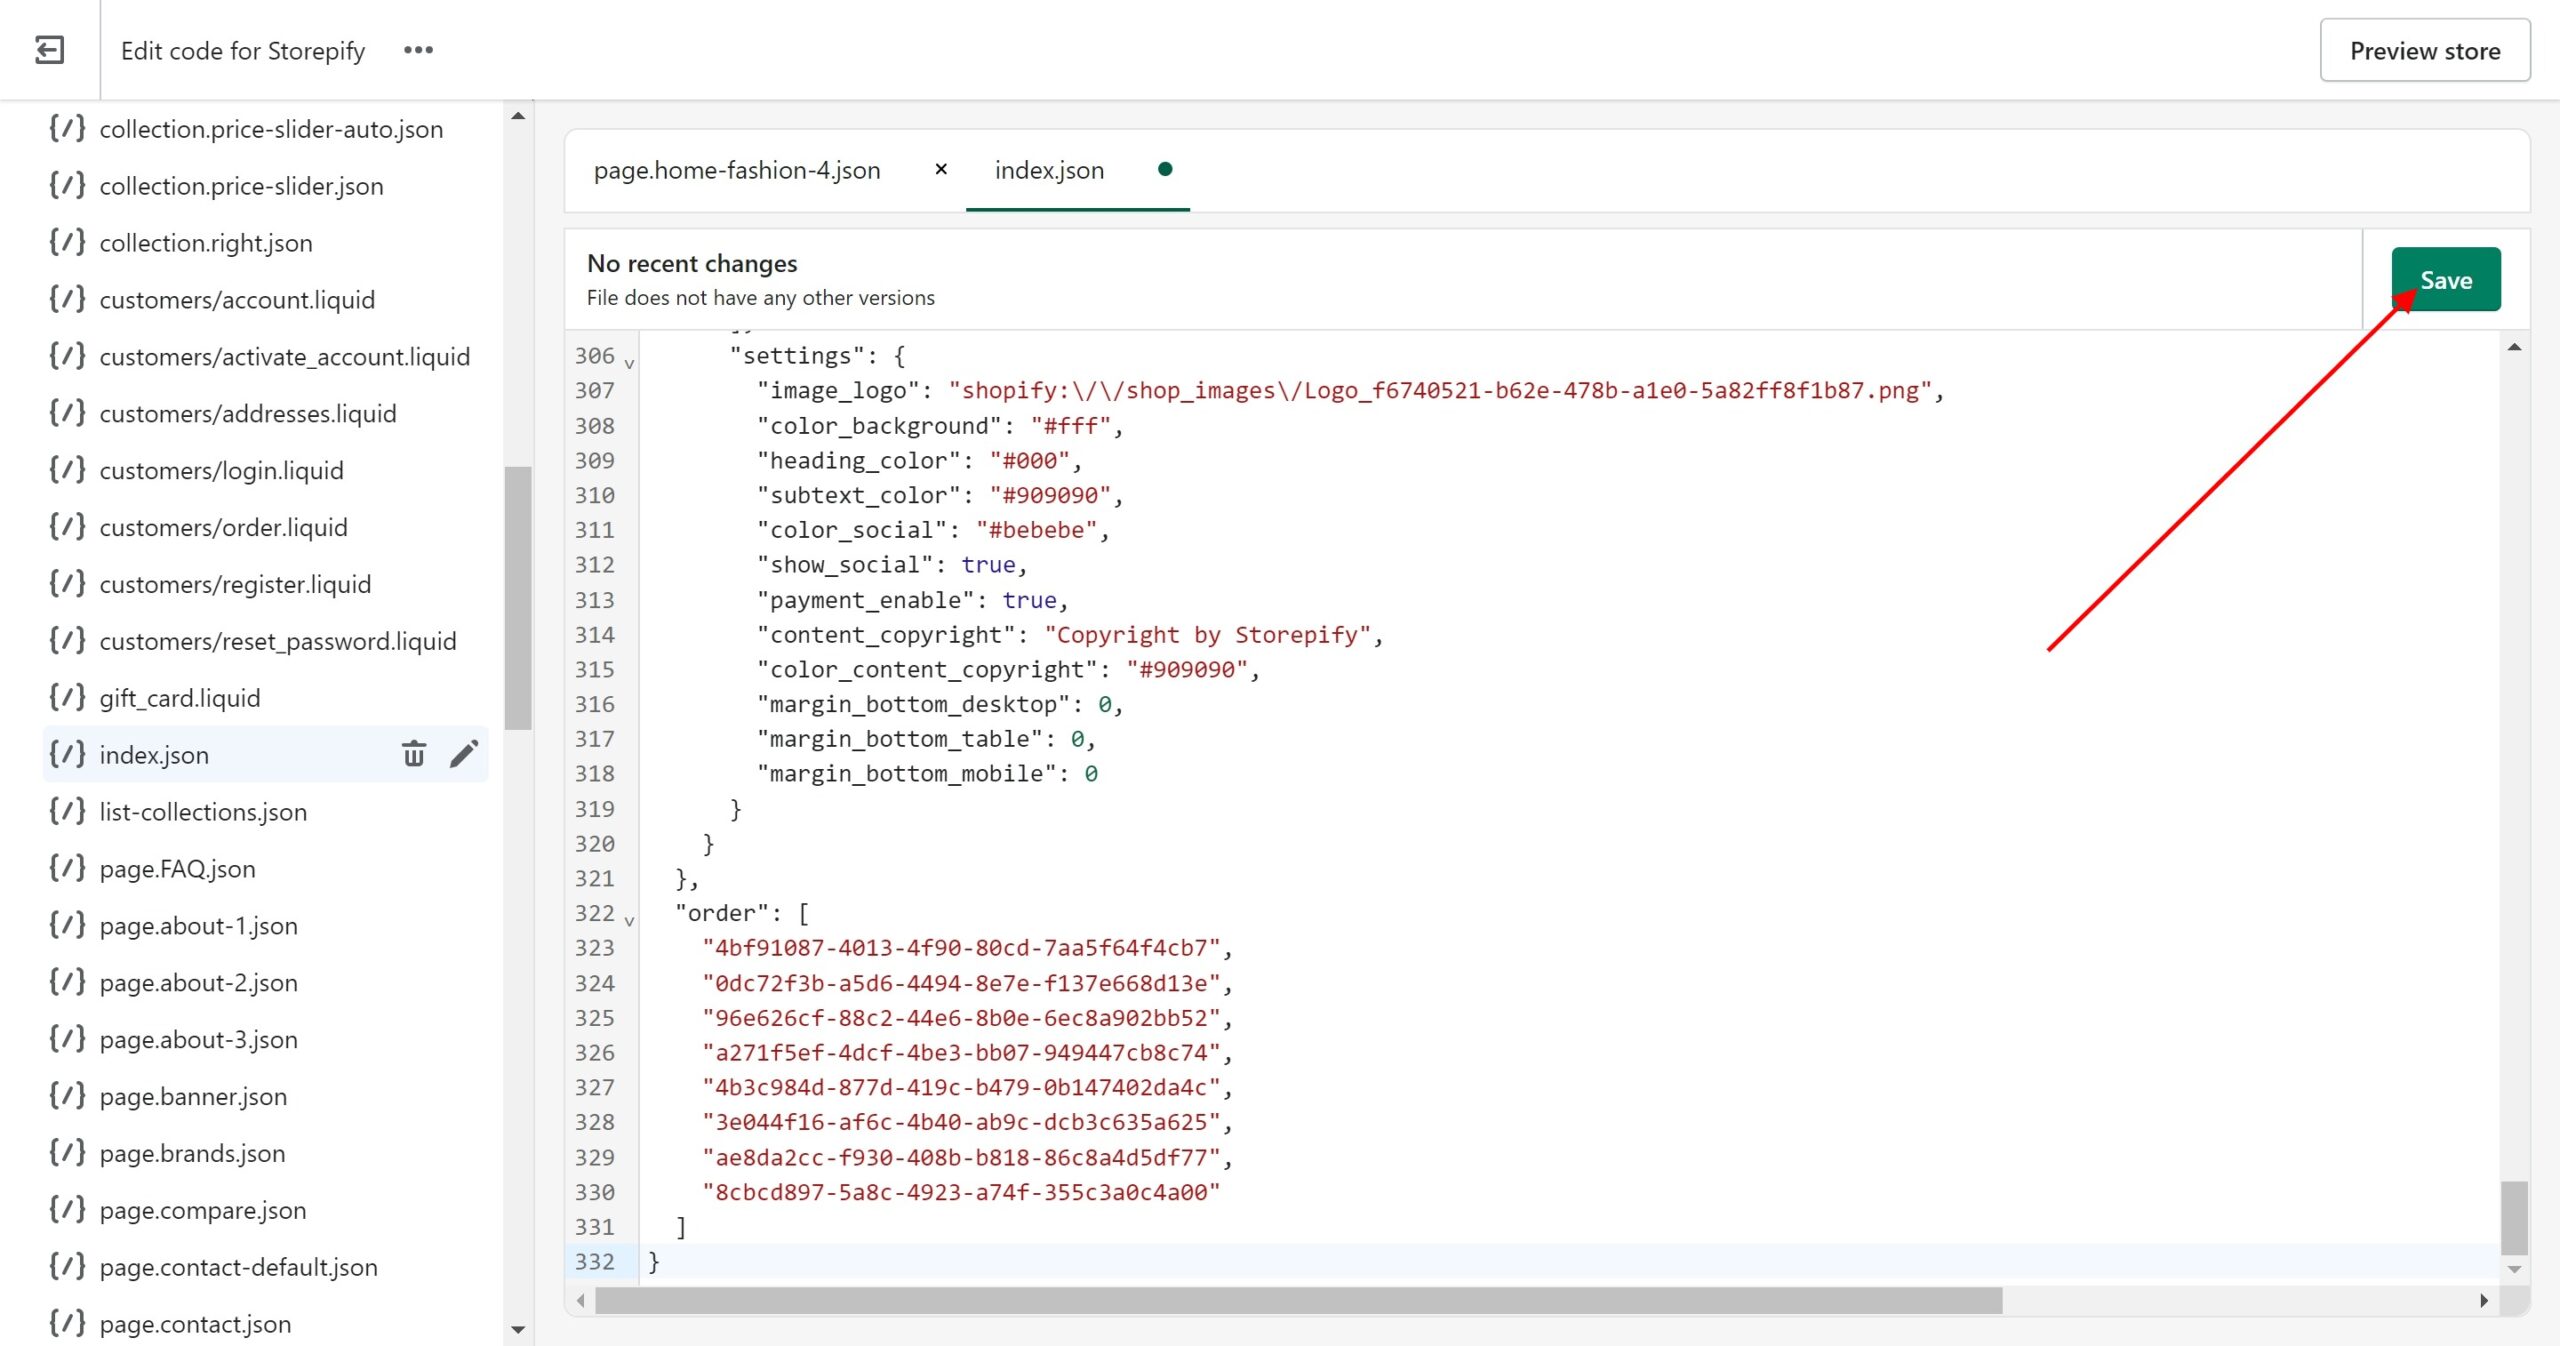Open customers/register.liquid file
Viewport: 2560px width, 1346px height.
235,585
